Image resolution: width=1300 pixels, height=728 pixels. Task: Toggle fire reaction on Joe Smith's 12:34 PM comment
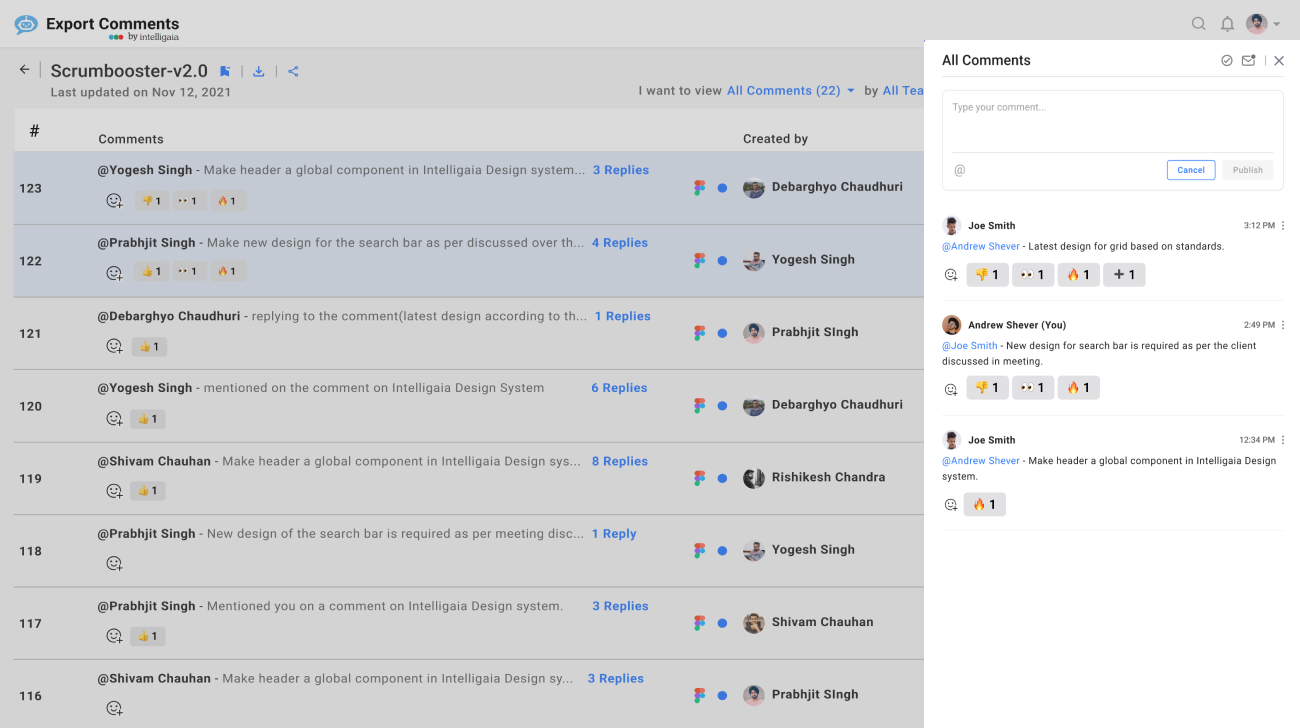click(984, 505)
